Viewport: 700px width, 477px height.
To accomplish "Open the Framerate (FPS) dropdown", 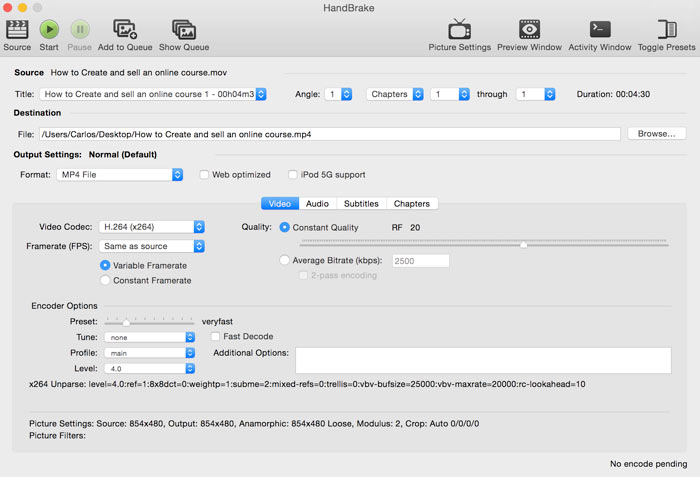I will coord(152,246).
